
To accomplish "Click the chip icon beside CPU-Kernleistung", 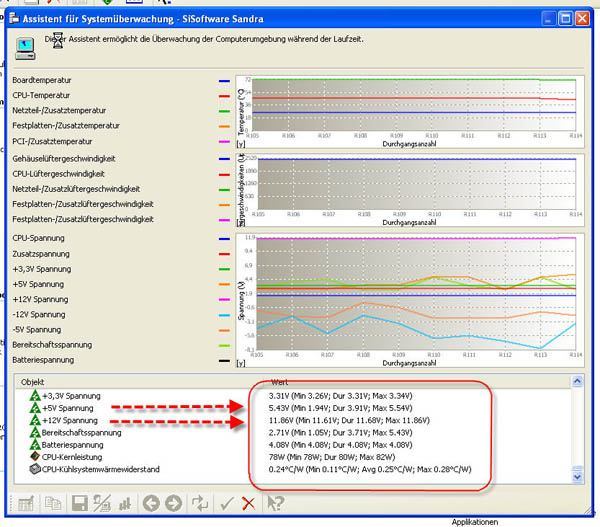I will pos(35,457).
